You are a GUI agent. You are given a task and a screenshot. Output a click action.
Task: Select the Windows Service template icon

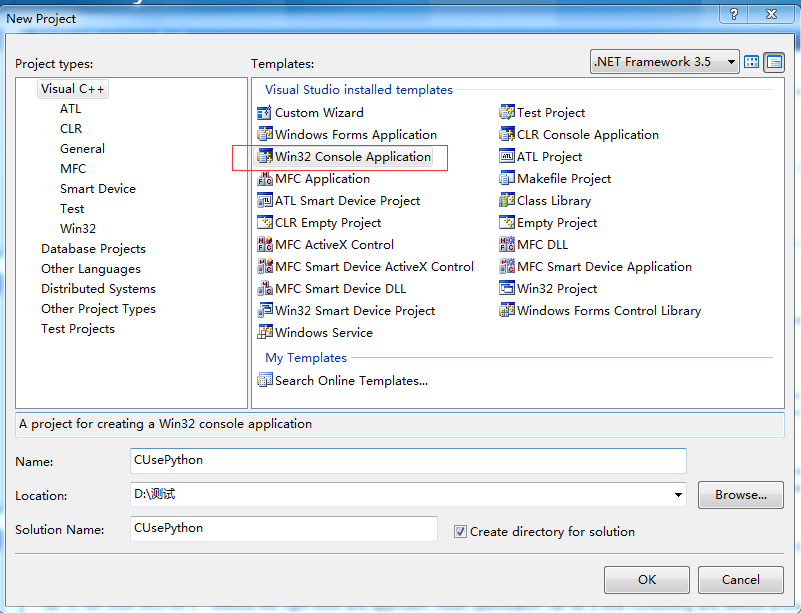(264, 332)
